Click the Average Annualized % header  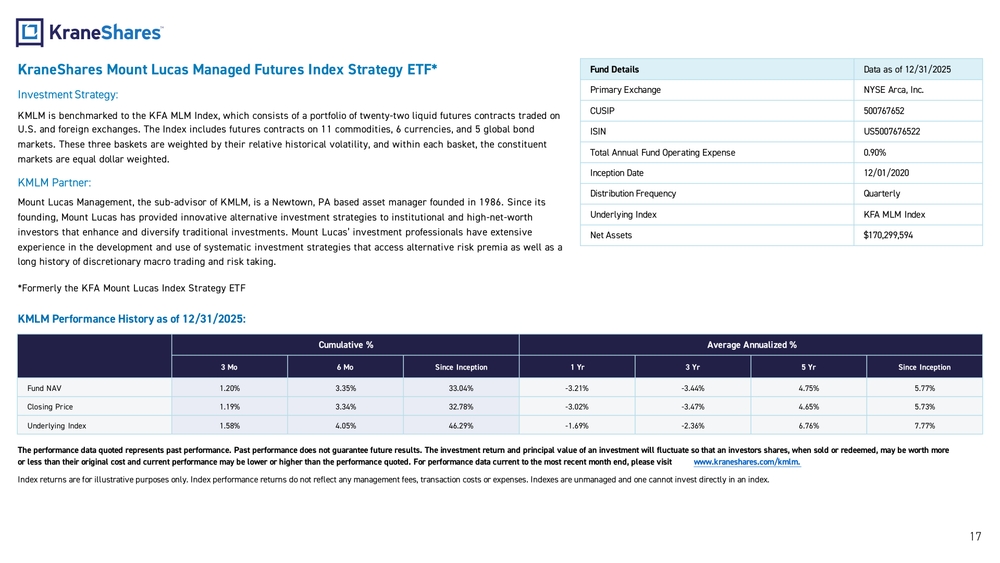(751, 345)
